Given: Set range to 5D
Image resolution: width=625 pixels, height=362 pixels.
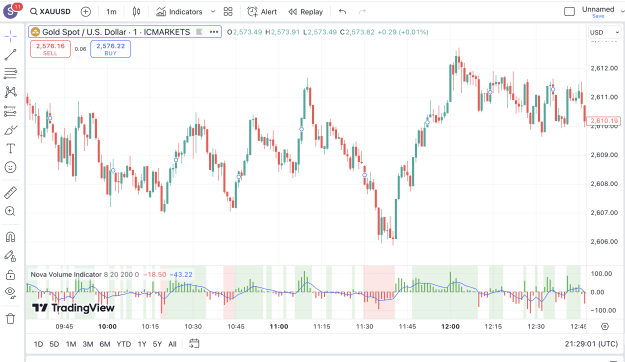Looking at the screenshot, I should pyautogui.click(x=54, y=344).
